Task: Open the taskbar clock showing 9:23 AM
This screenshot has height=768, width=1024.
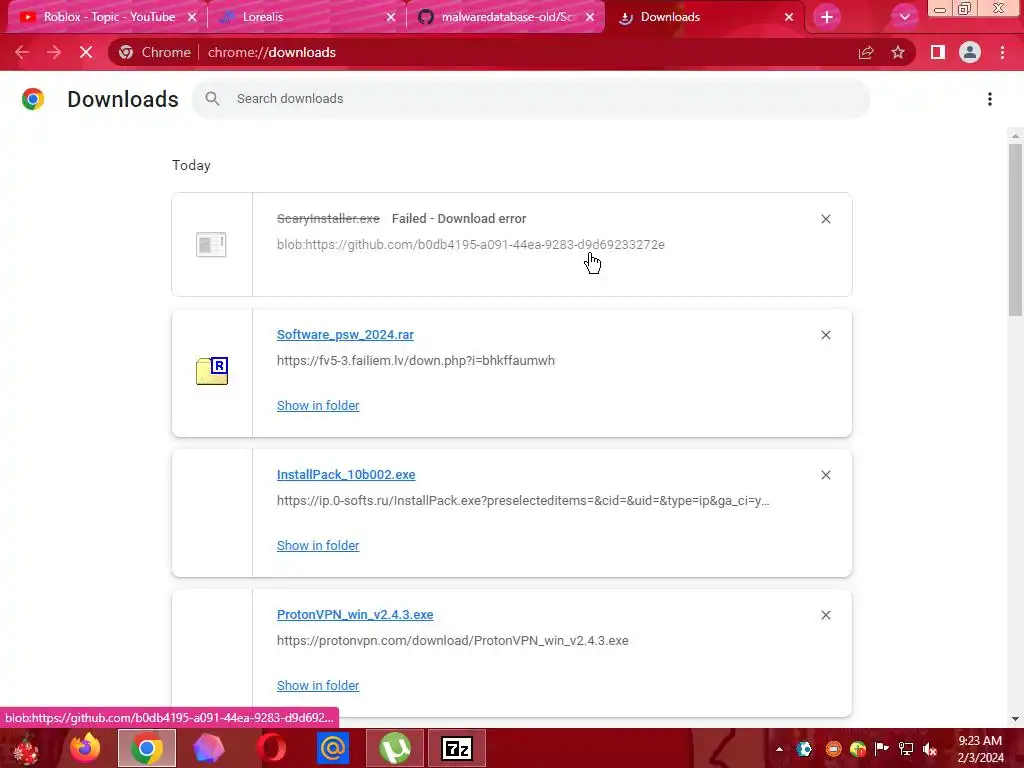Action: coord(980,749)
